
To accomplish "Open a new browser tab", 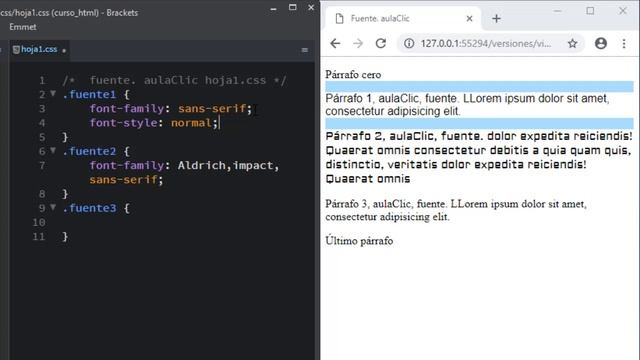I will (x=496, y=18).
